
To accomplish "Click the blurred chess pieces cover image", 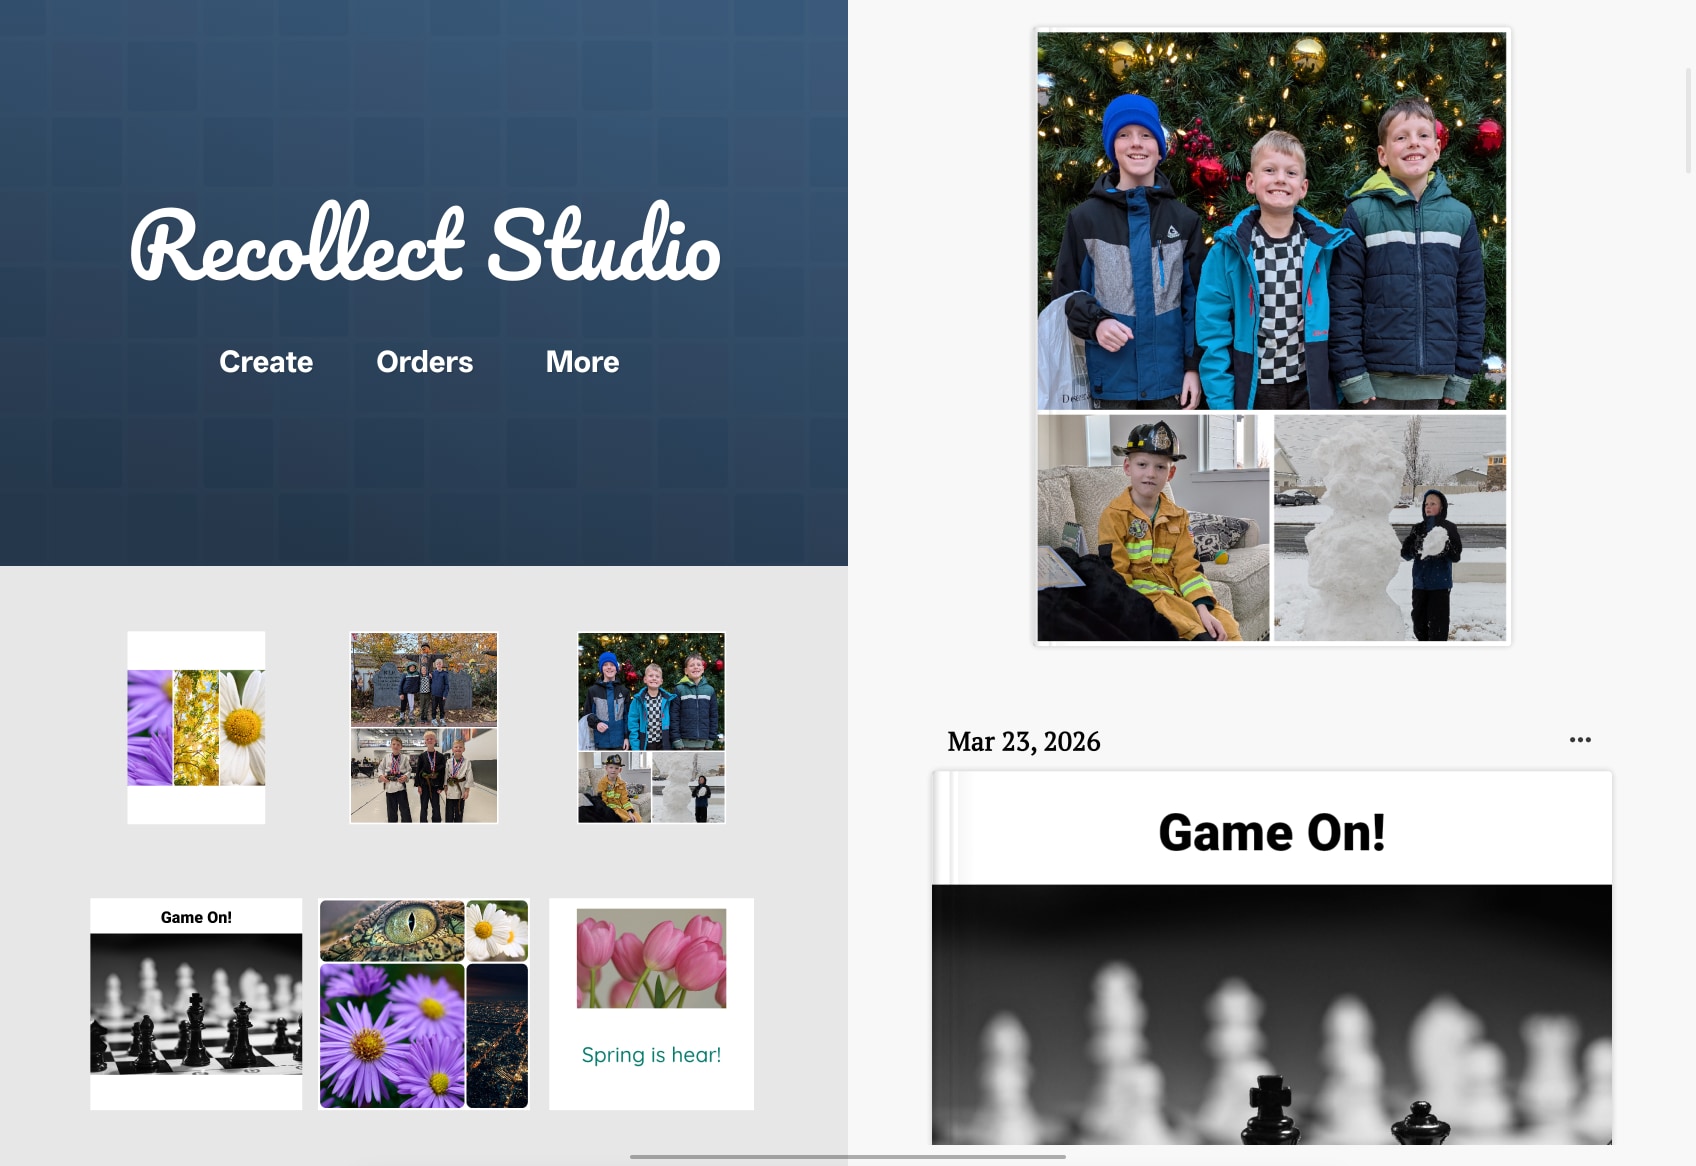I will pyautogui.click(x=1271, y=1014).
